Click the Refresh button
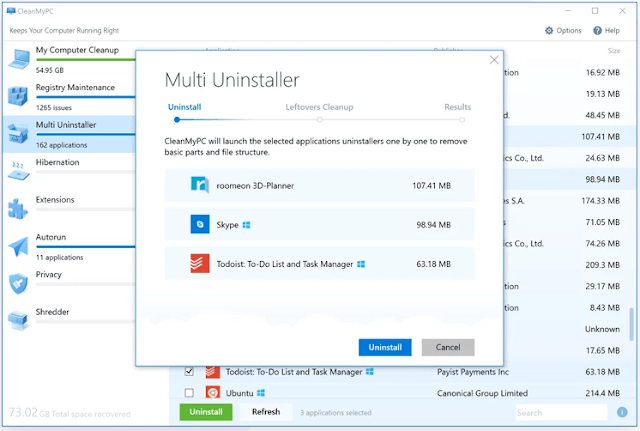The width and height of the screenshot is (640, 431). coord(266,412)
